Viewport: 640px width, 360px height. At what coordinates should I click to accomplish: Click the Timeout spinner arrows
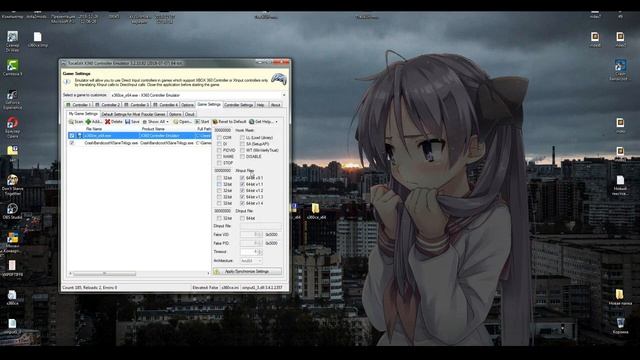coord(260,252)
